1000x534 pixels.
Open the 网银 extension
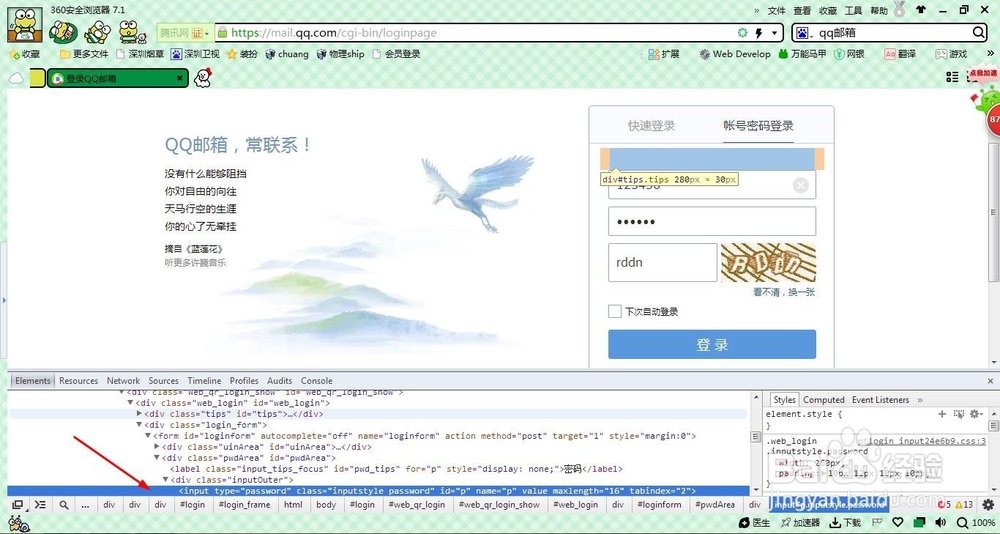pos(849,54)
